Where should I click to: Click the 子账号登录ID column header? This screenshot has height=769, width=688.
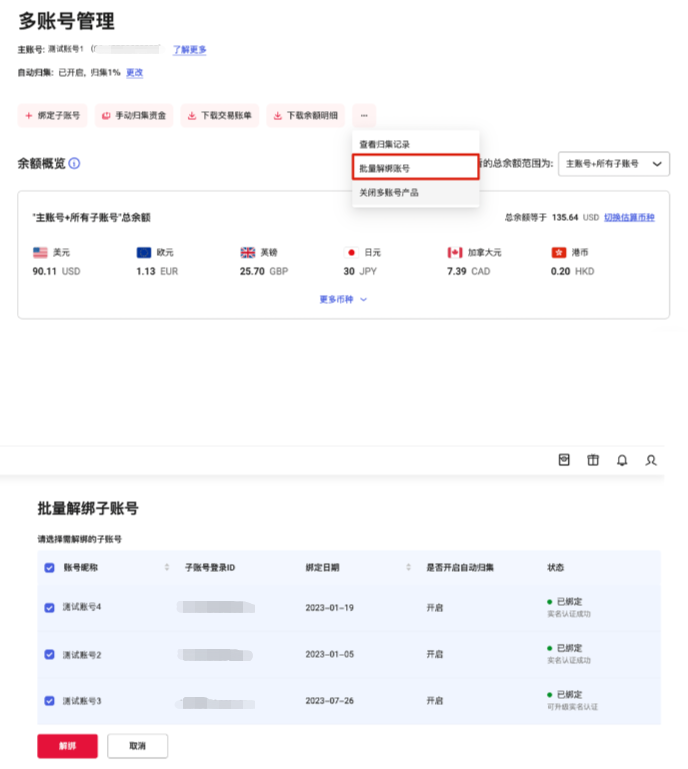tap(210, 567)
